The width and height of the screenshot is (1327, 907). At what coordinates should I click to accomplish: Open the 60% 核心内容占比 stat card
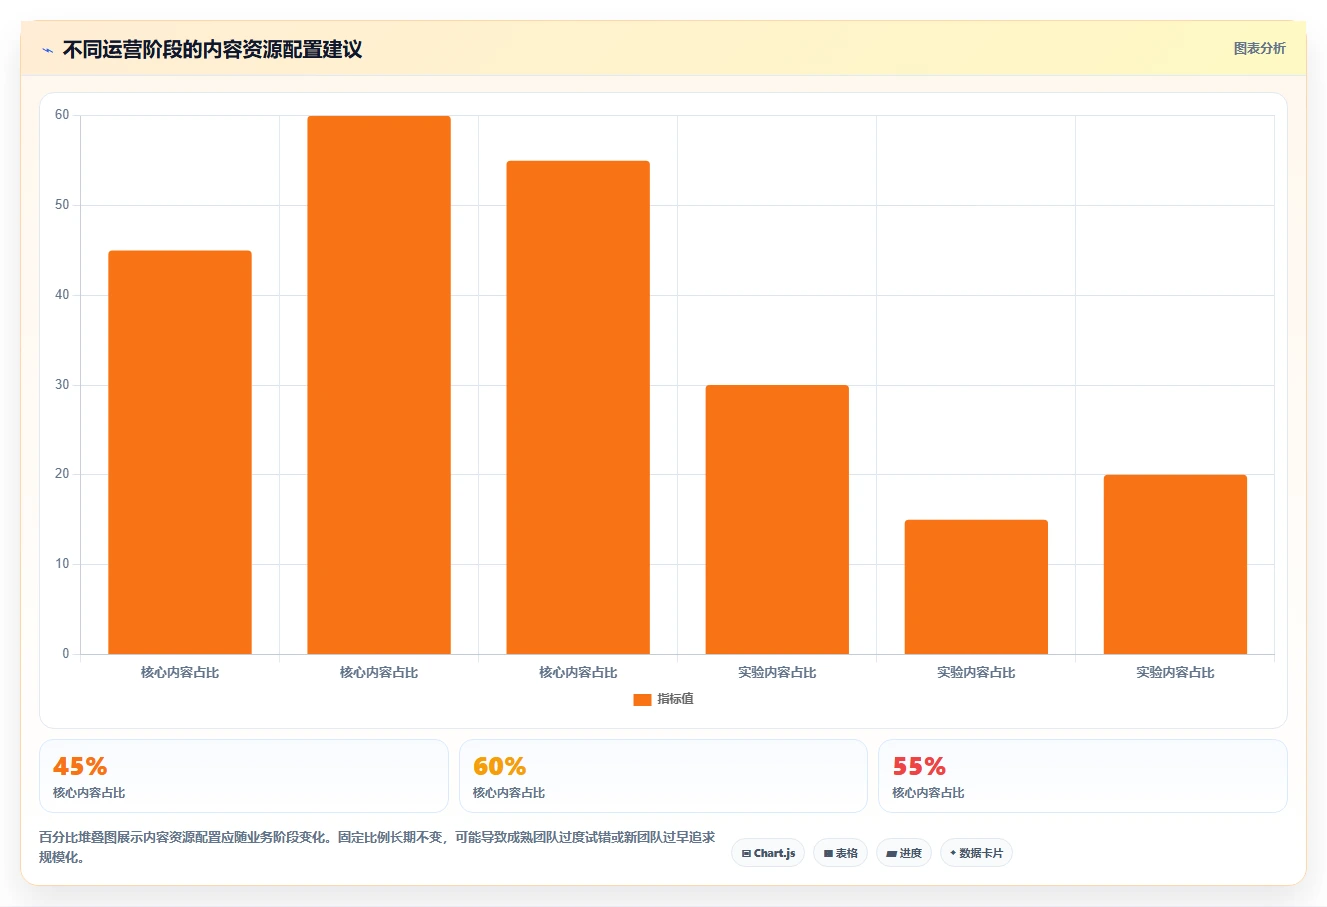(x=663, y=776)
